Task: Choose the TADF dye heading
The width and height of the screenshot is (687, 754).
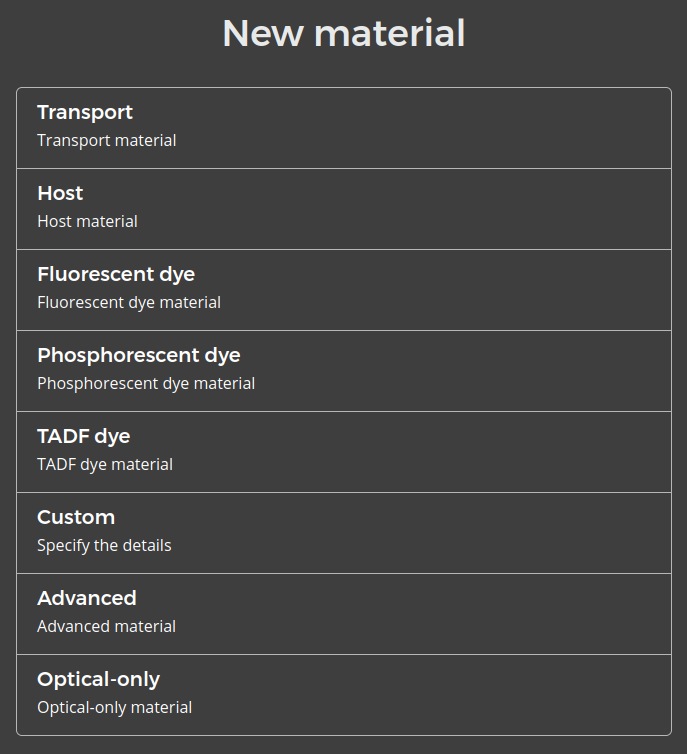Action: point(84,436)
